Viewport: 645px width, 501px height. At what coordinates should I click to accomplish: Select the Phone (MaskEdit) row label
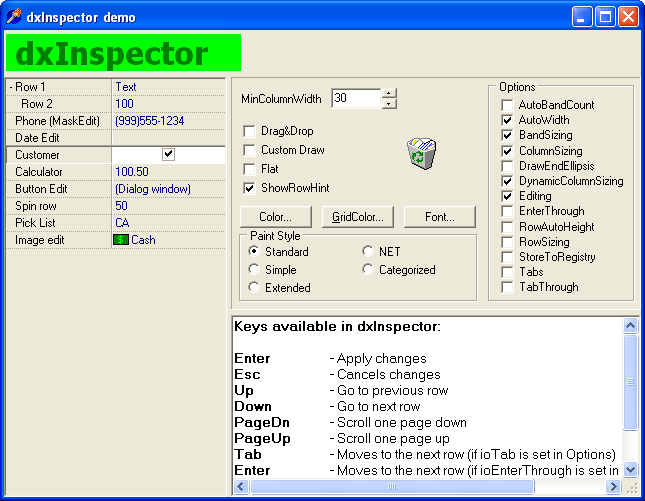[x=57, y=121]
